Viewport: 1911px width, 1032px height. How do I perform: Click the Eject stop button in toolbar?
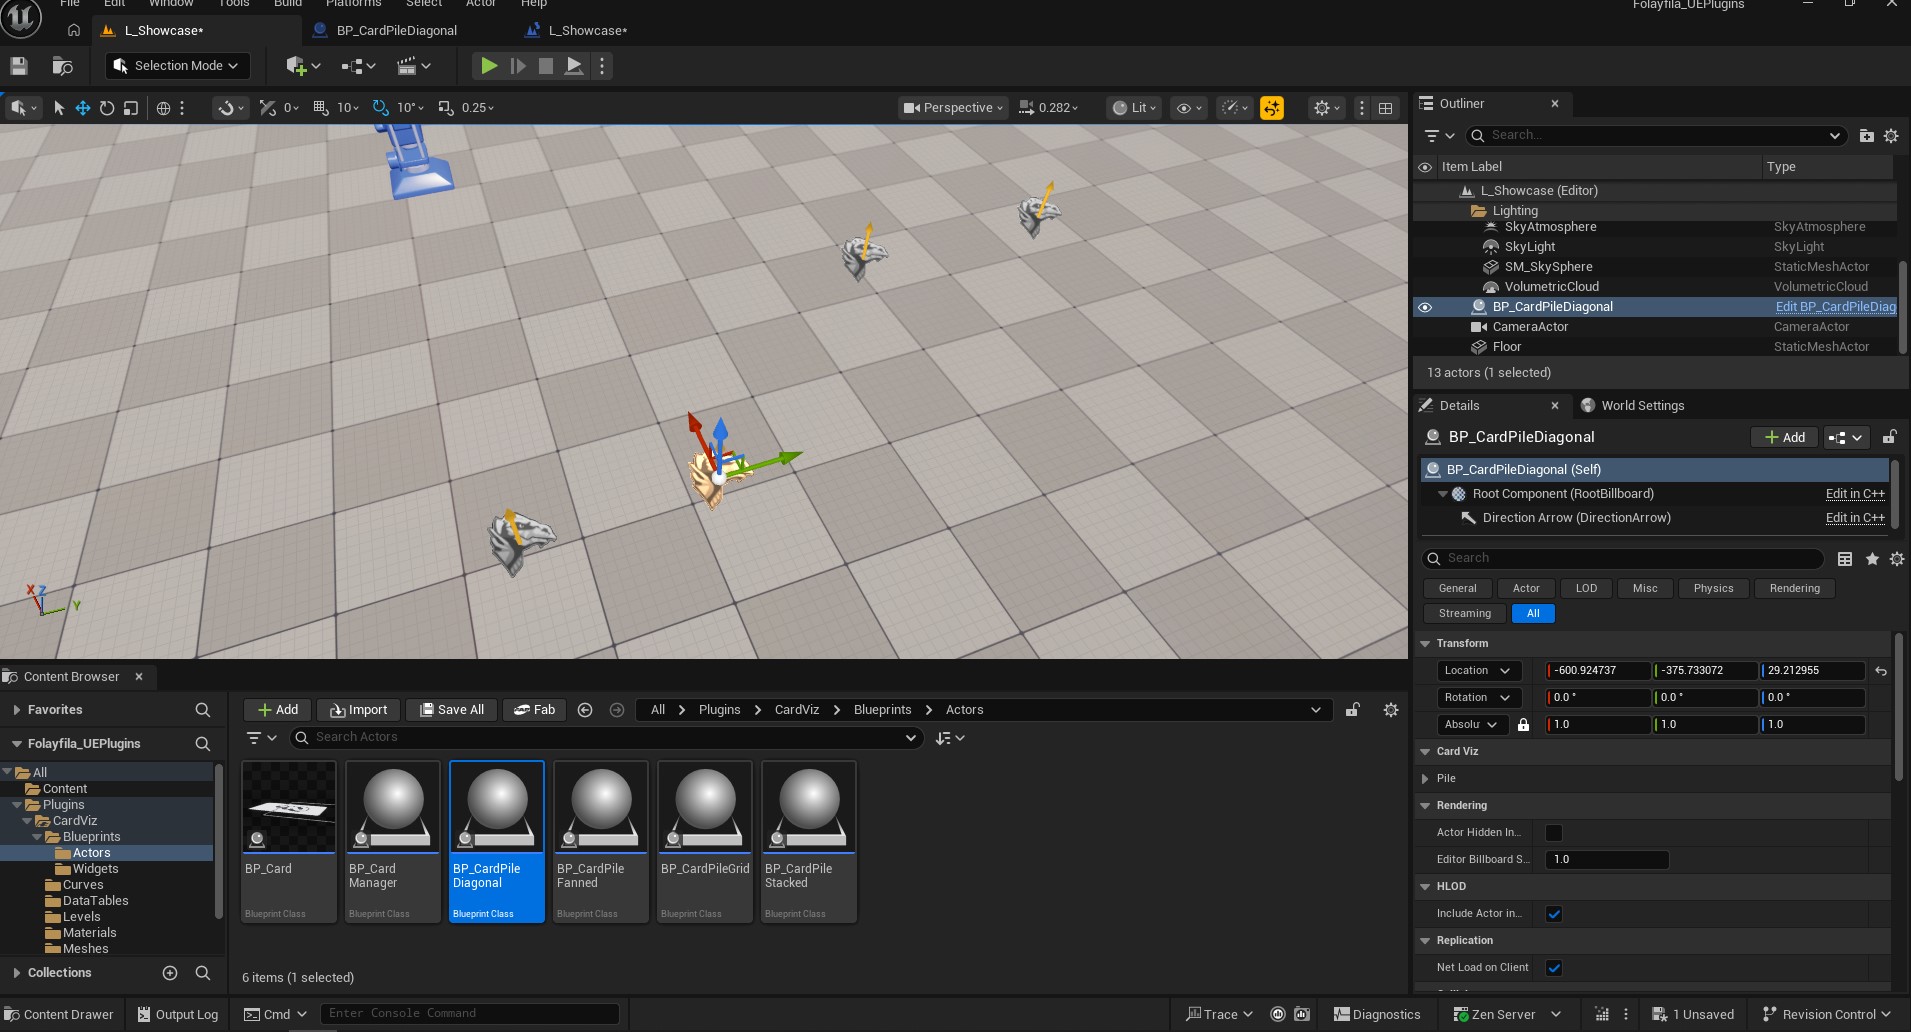coord(574,66)
